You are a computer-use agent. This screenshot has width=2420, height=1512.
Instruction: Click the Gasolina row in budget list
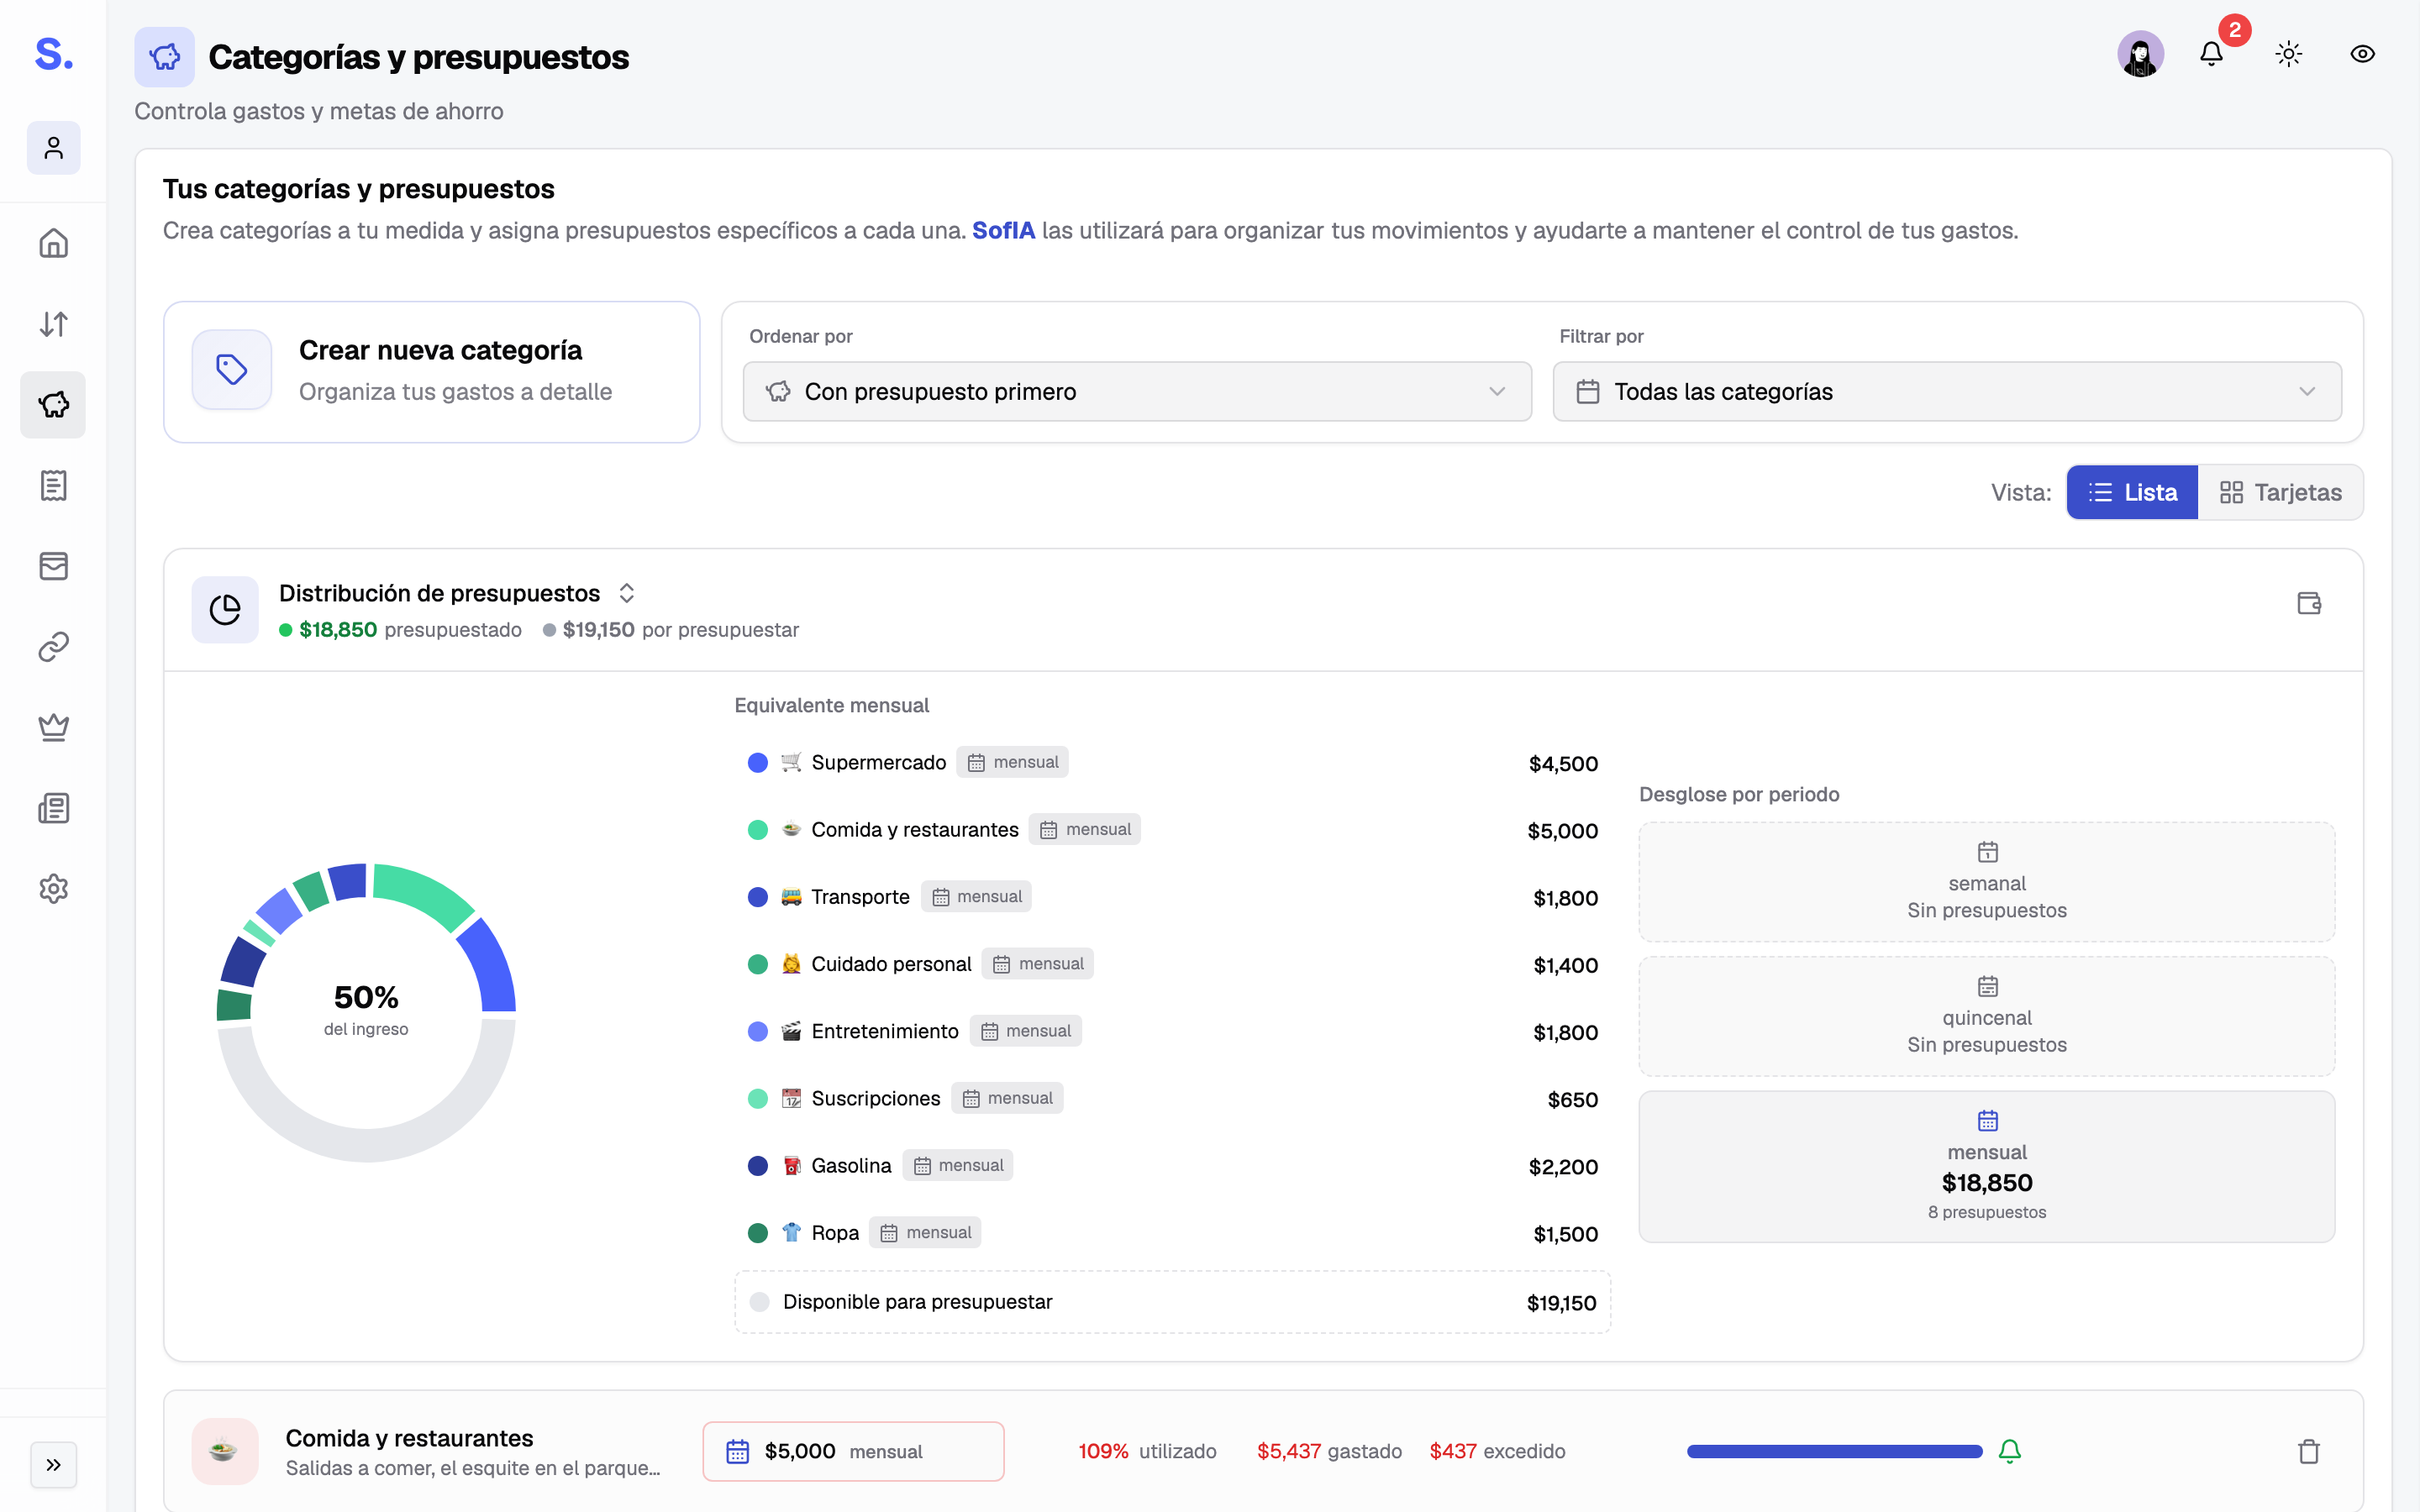pos(1172,1166)
